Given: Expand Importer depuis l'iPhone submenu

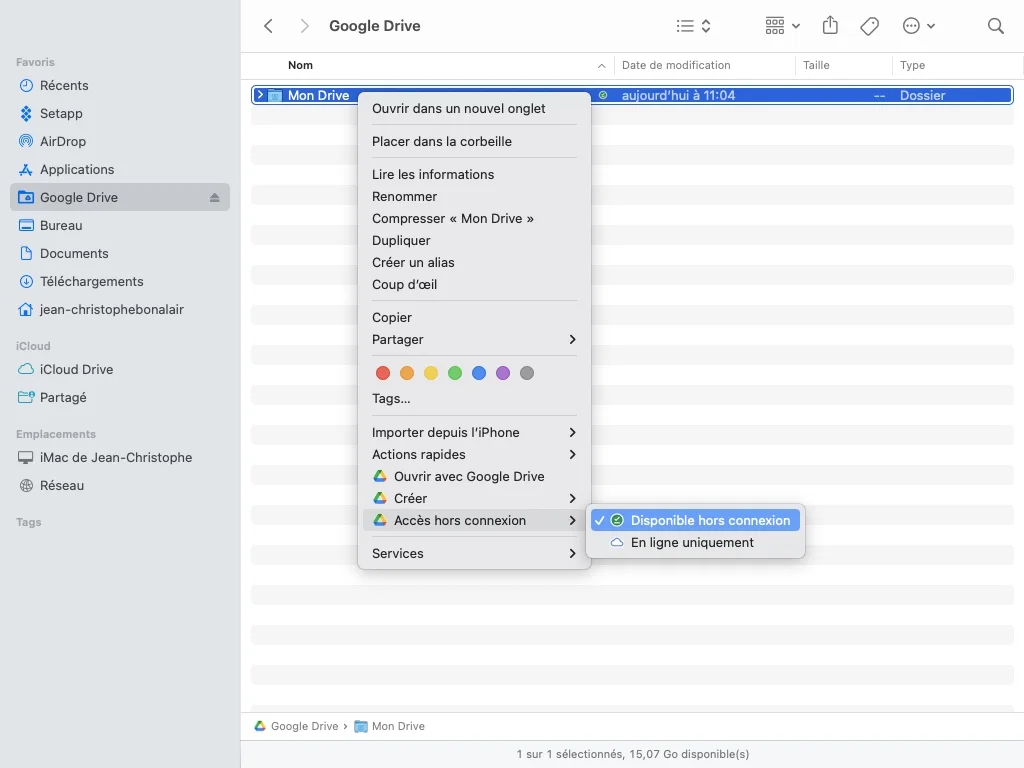Looking at the screenshot, I should coord(474,432).
